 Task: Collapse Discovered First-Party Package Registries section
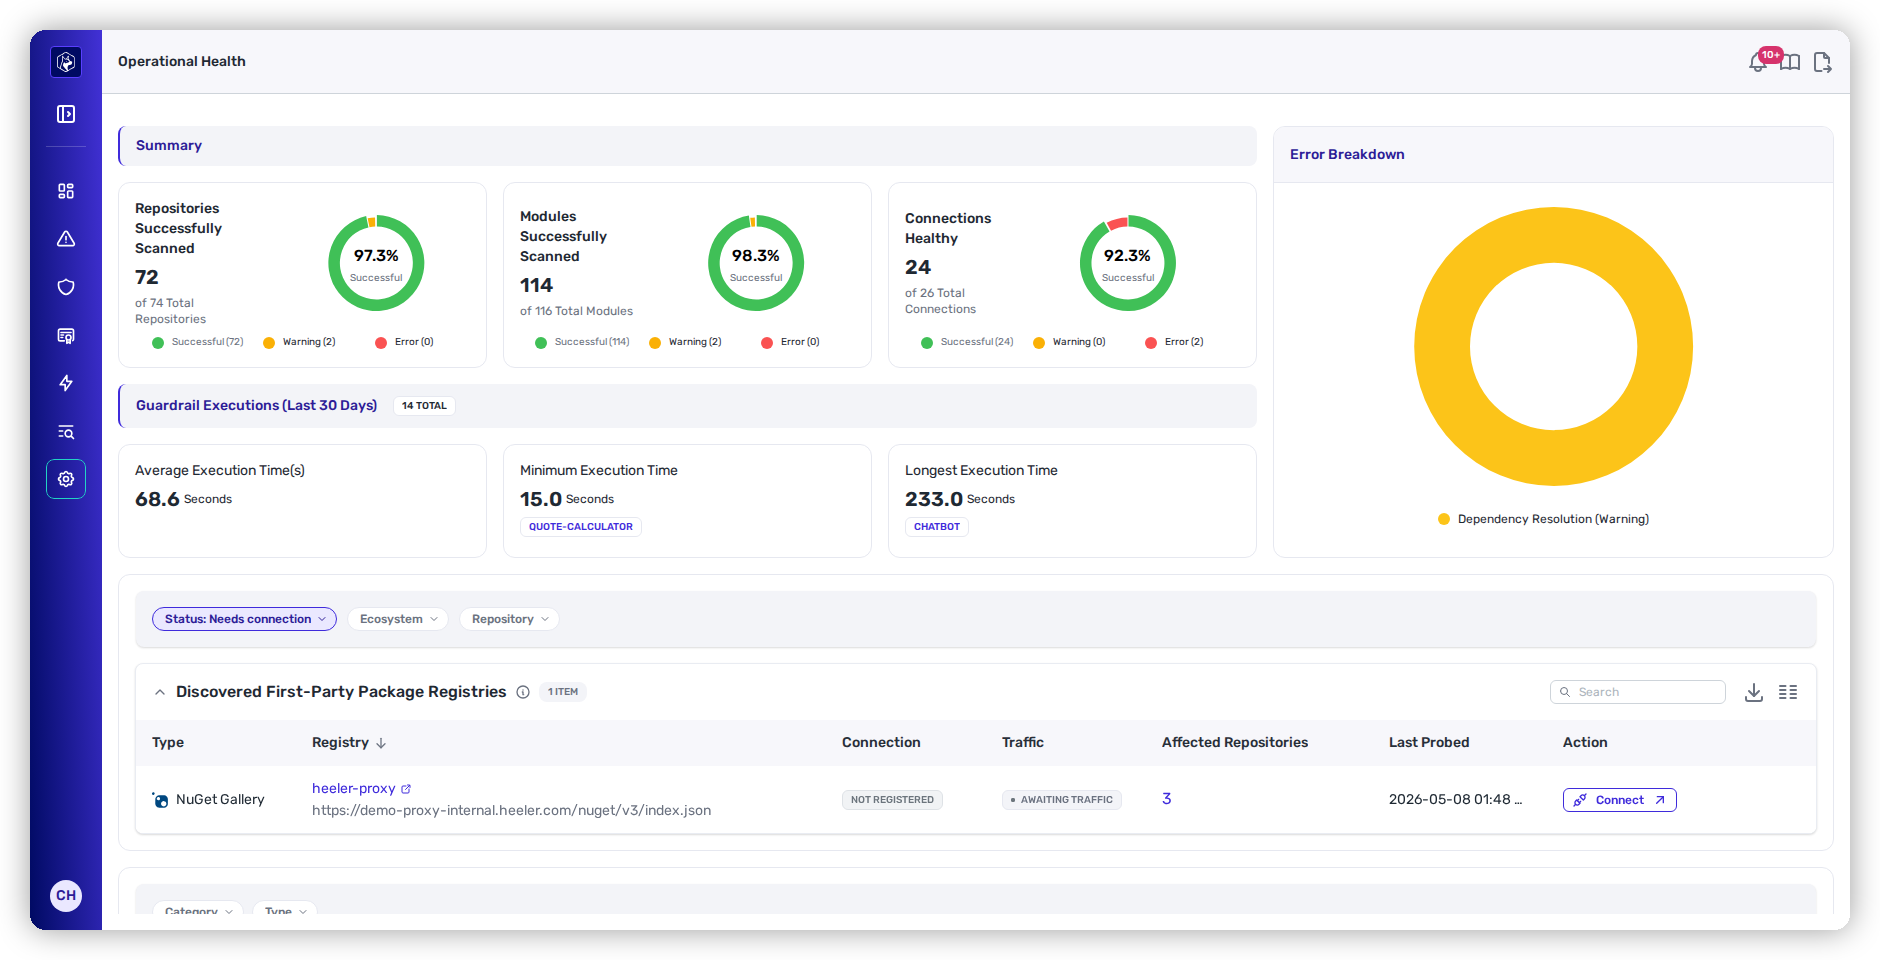click(x=160, y=692)
